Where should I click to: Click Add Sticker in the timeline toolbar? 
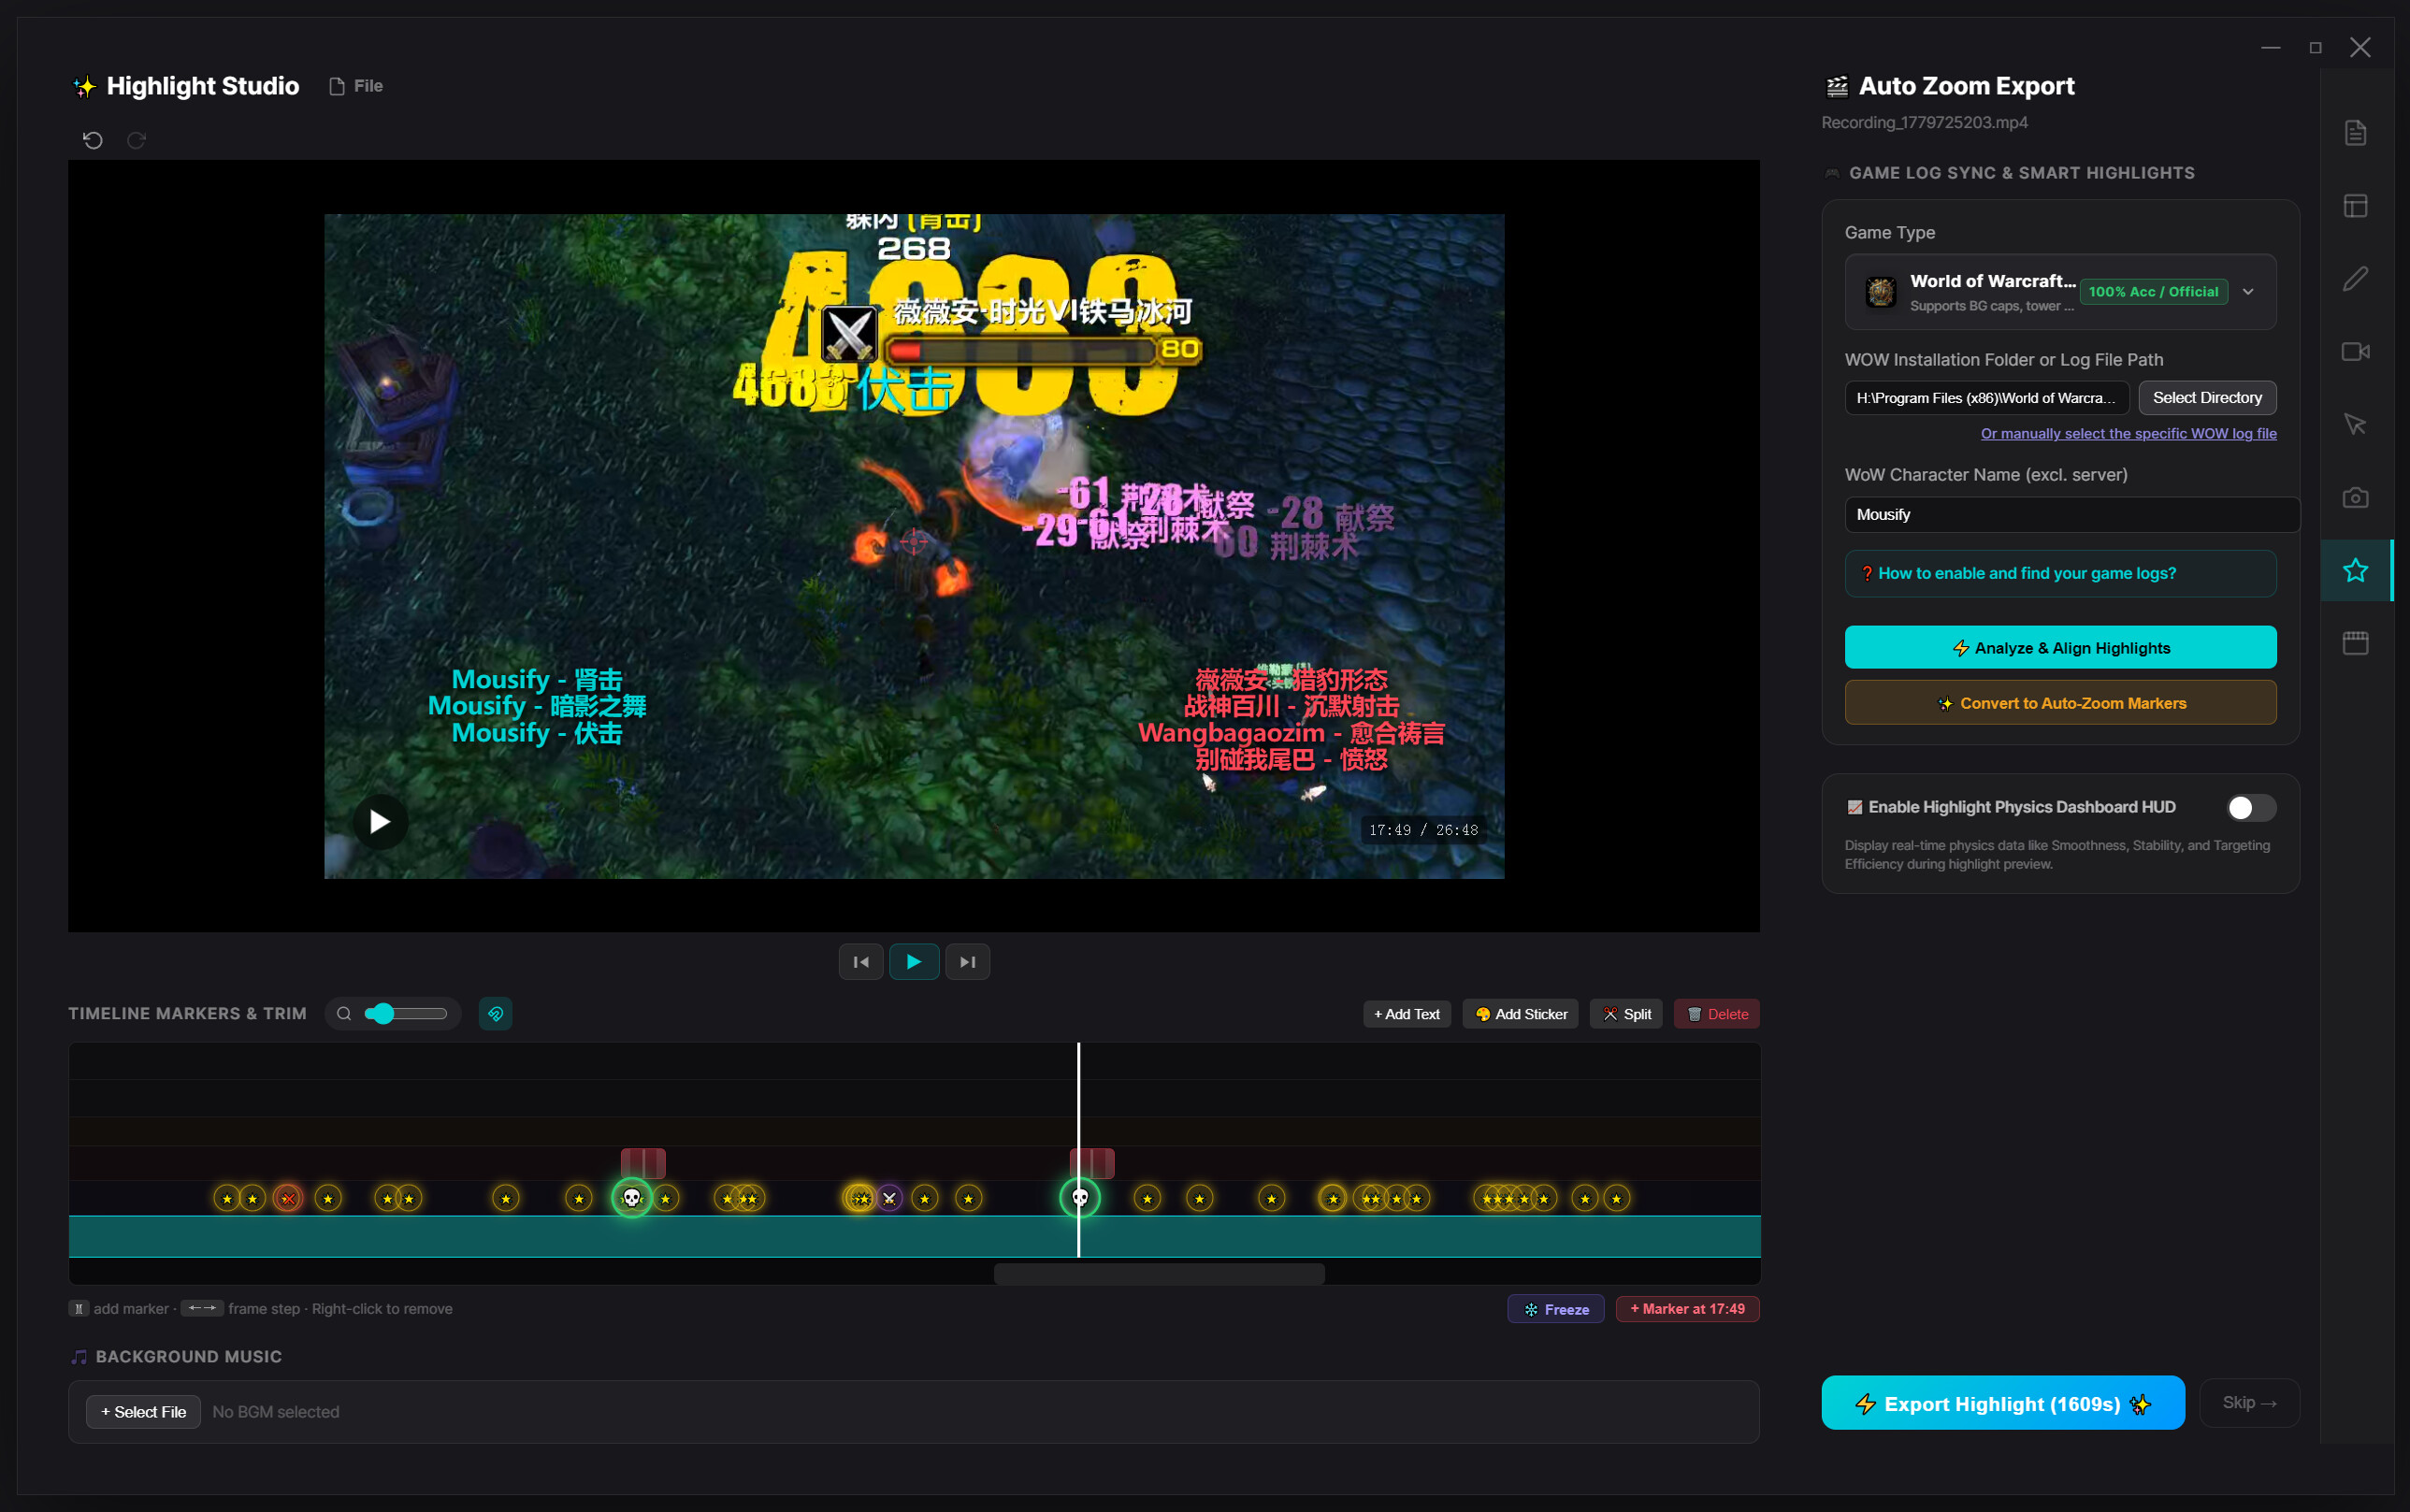[x=1520, y=1014]
